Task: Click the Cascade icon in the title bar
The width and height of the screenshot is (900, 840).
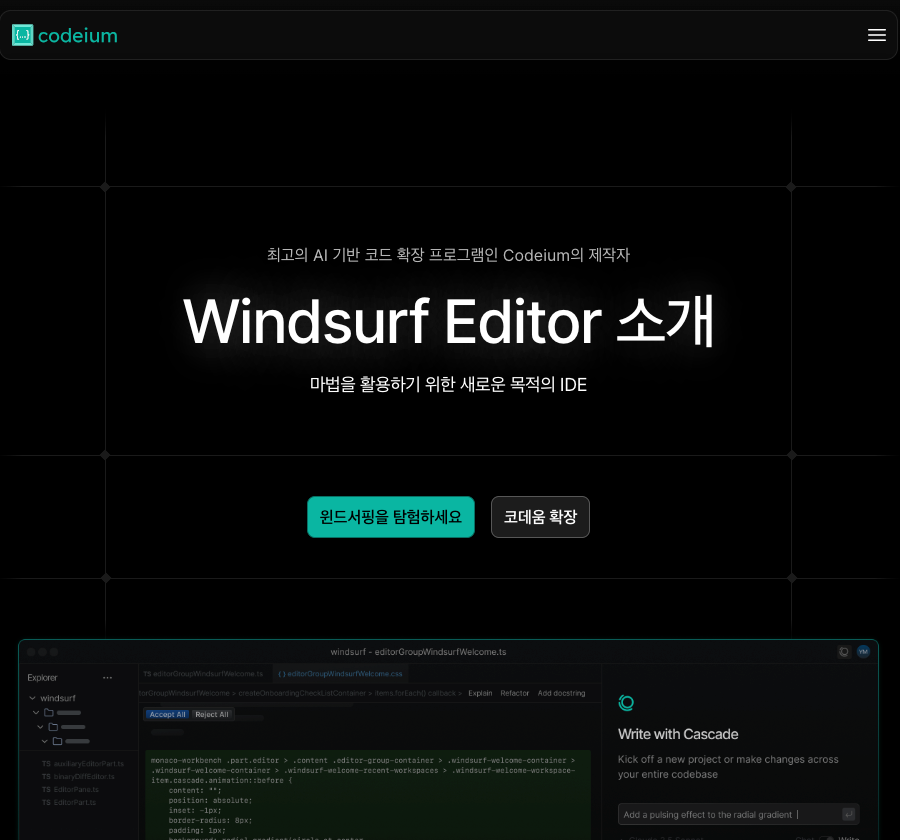Action: click(844, 652)
